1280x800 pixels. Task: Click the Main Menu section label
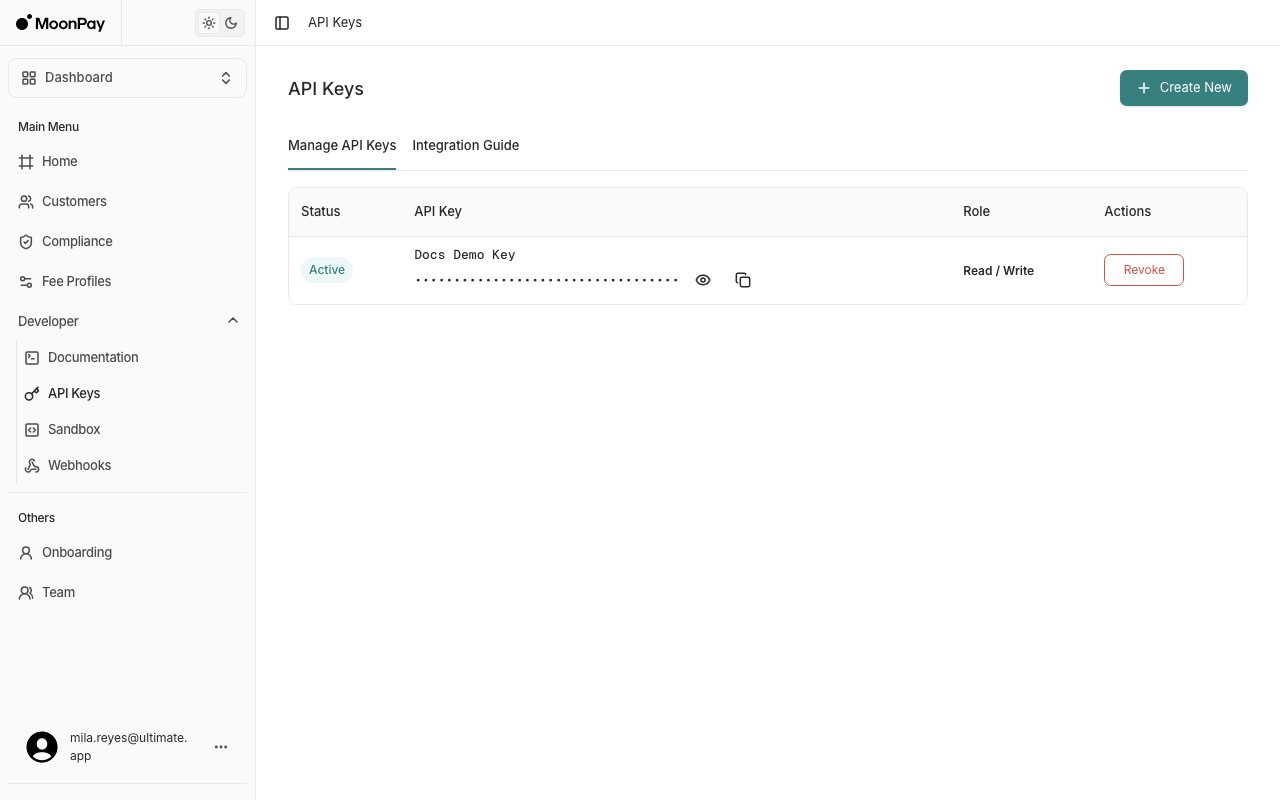coord(48,127)
